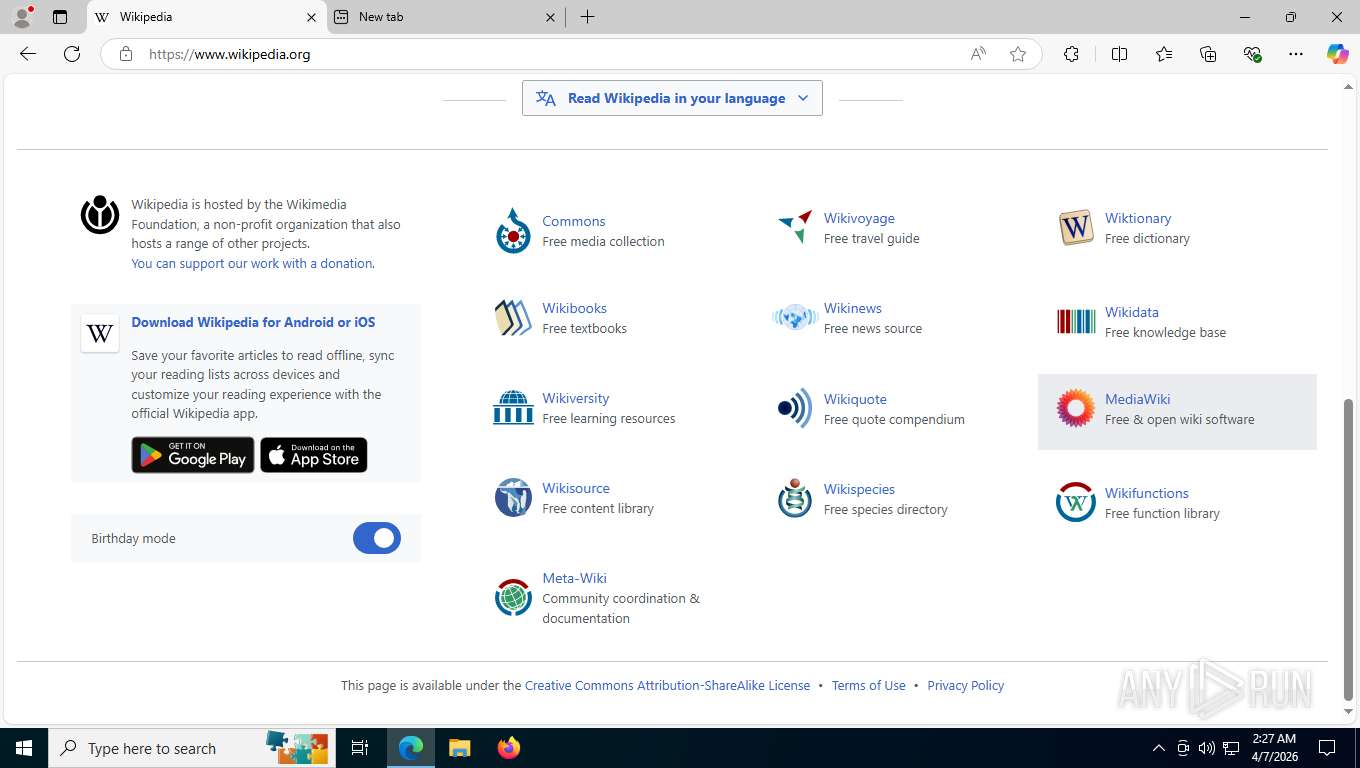Close the Wikipedia tab
This screenshot has height=768, width=1360.
pyautogui.click(x=311, y=17)
